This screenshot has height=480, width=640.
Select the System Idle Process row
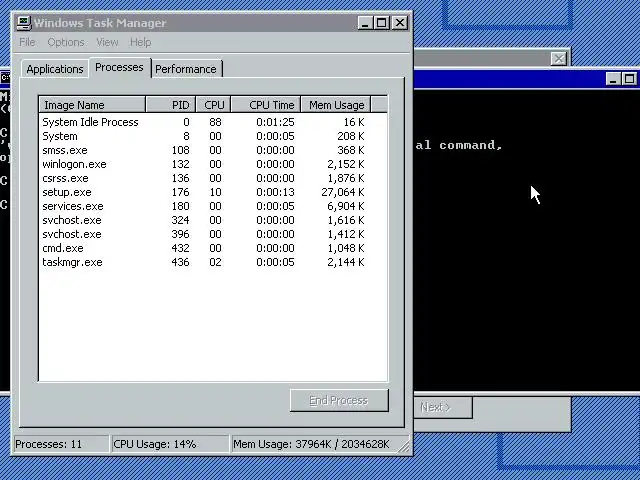[x=213, y=122]
